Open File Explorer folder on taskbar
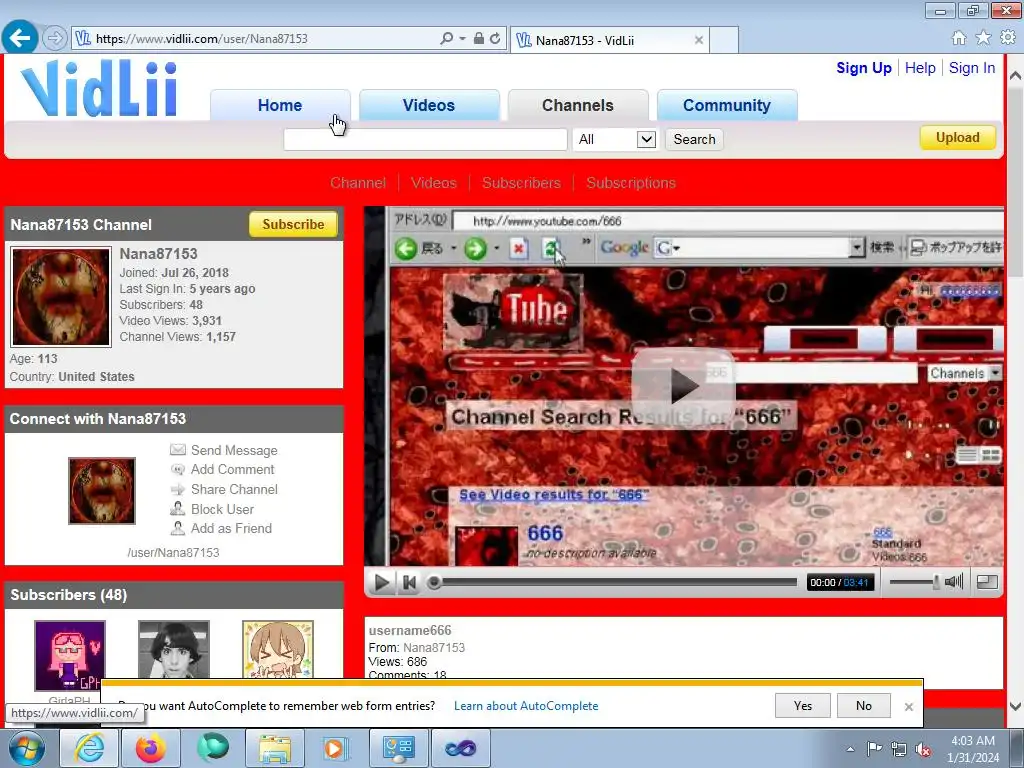The image size is (1024, 768). tap(275, 748)
